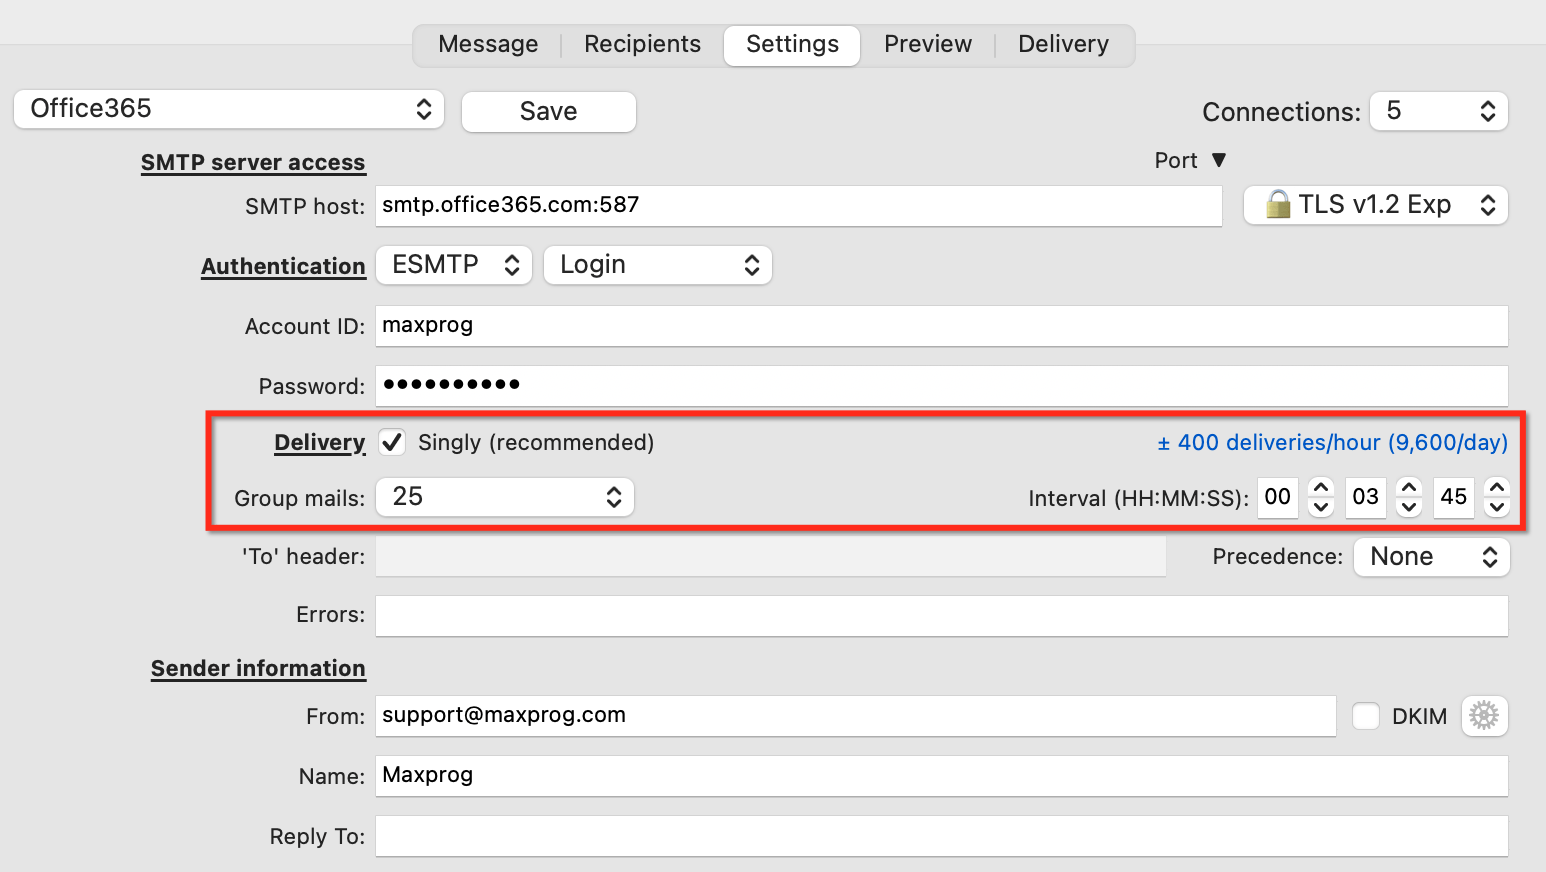Enable the DKIM checkbox
The height and width of the screenshot is (872, 1546).
tap(1366, 716)
